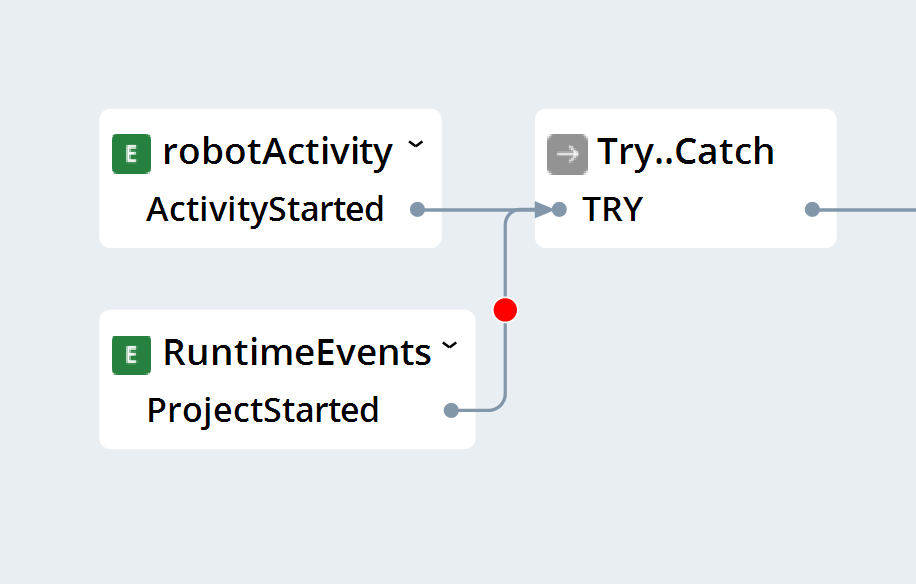
Task: Click the gray arrow icon of Try..Catch
Action: point(567,154)
